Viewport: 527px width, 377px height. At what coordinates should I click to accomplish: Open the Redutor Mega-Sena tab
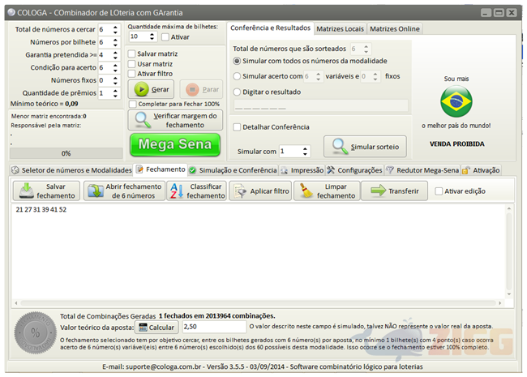[x=422, y=170]
